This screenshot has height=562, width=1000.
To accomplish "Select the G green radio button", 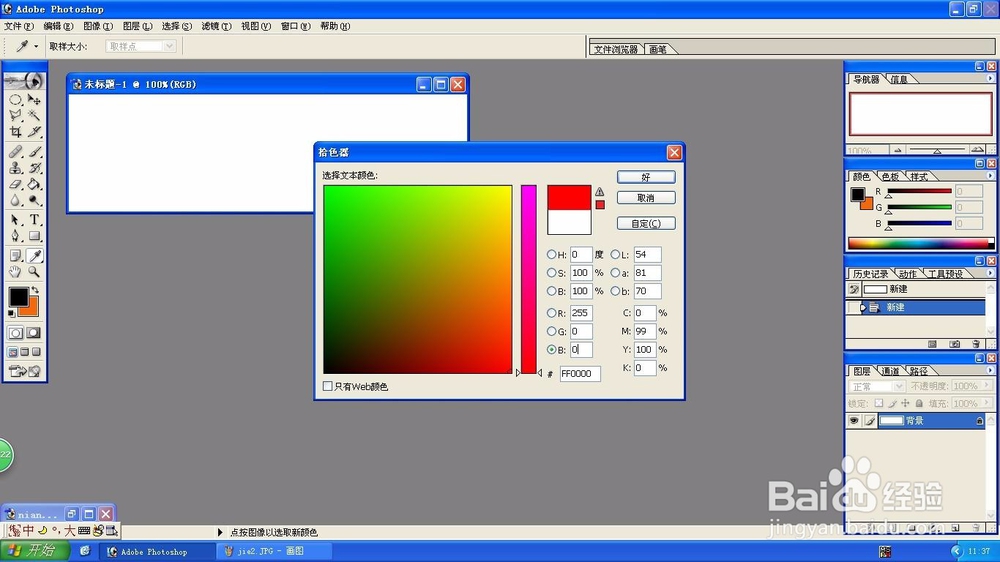I will (x=551, y=331).
